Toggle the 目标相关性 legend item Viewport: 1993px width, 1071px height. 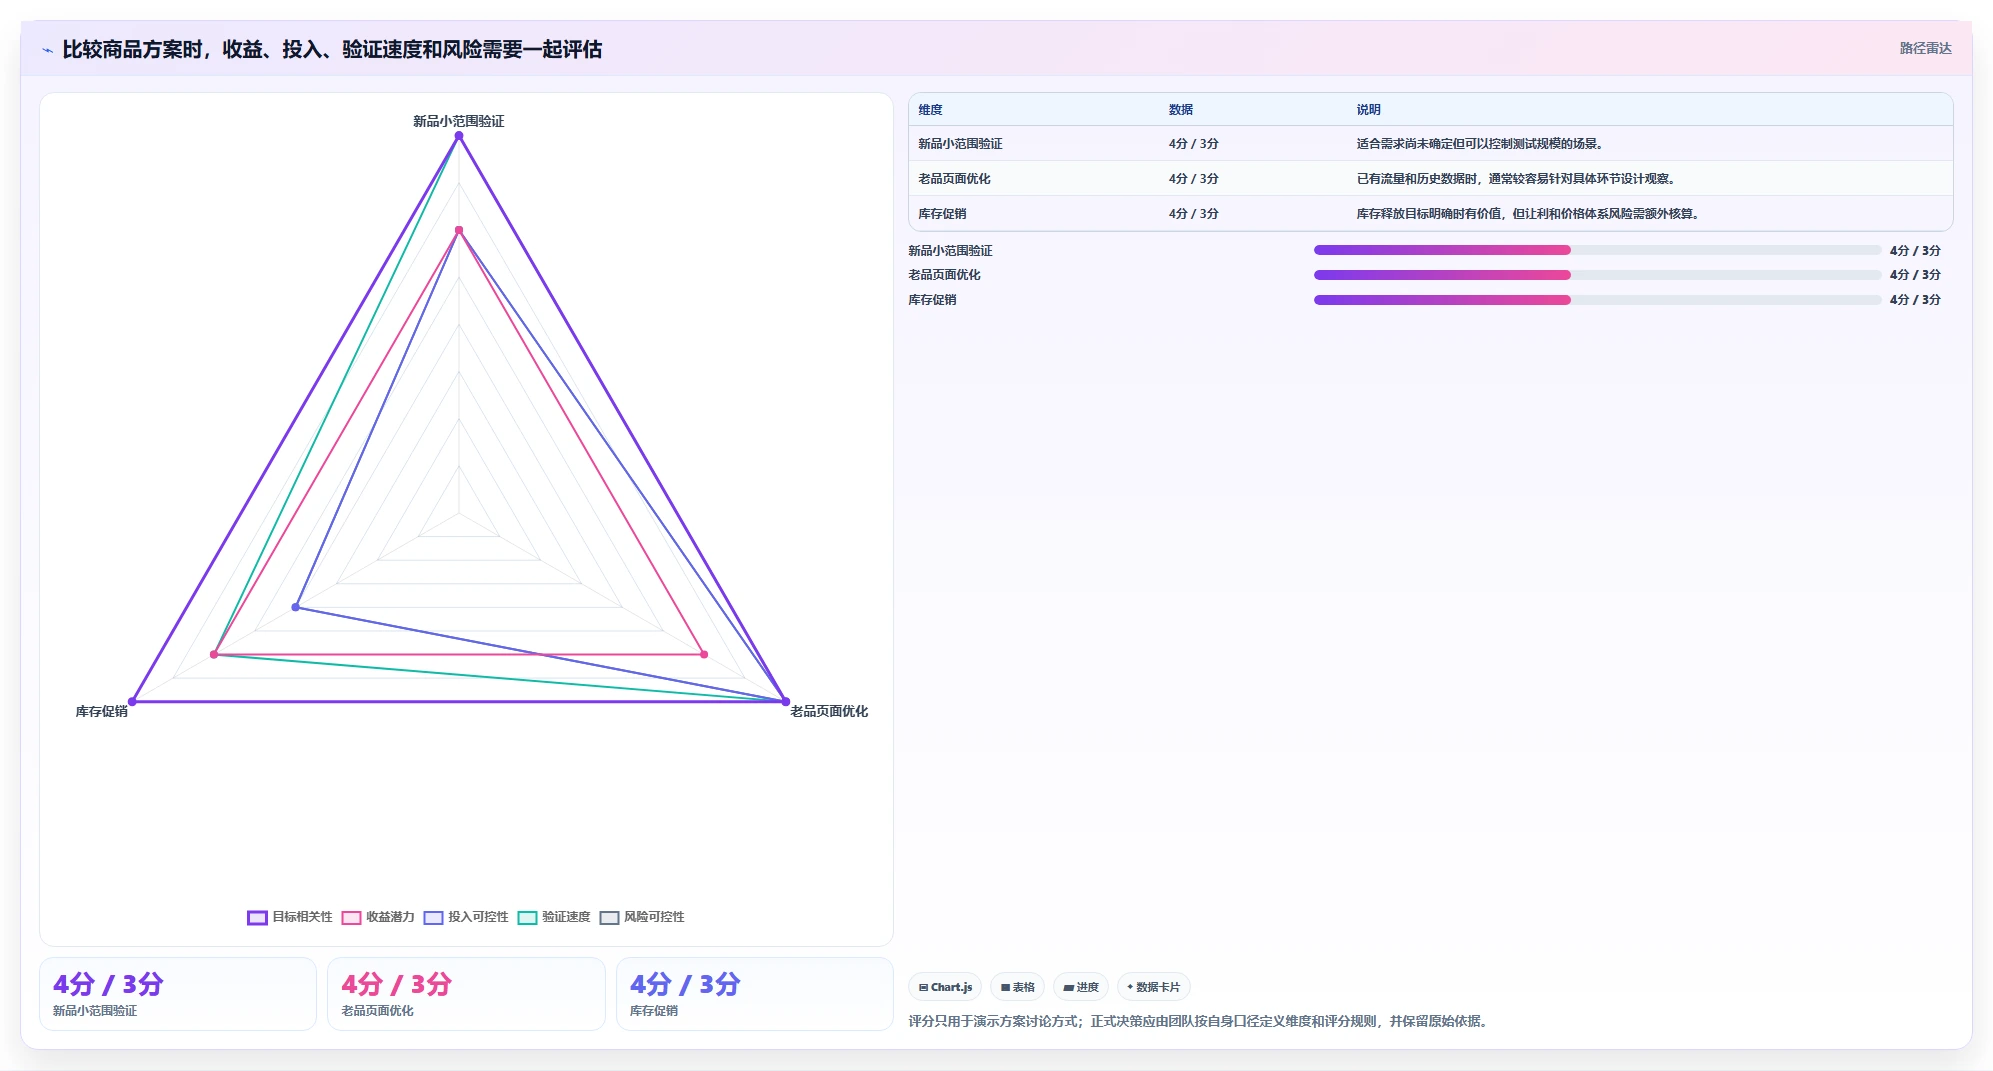click(x=290, y=917)
